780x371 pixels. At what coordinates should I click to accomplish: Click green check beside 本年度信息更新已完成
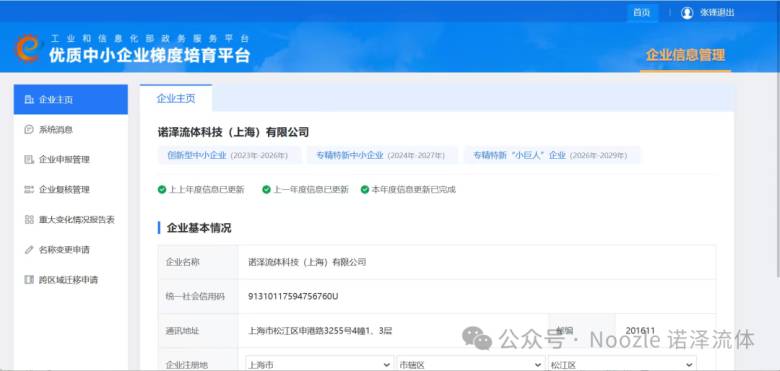click(365, 189)
